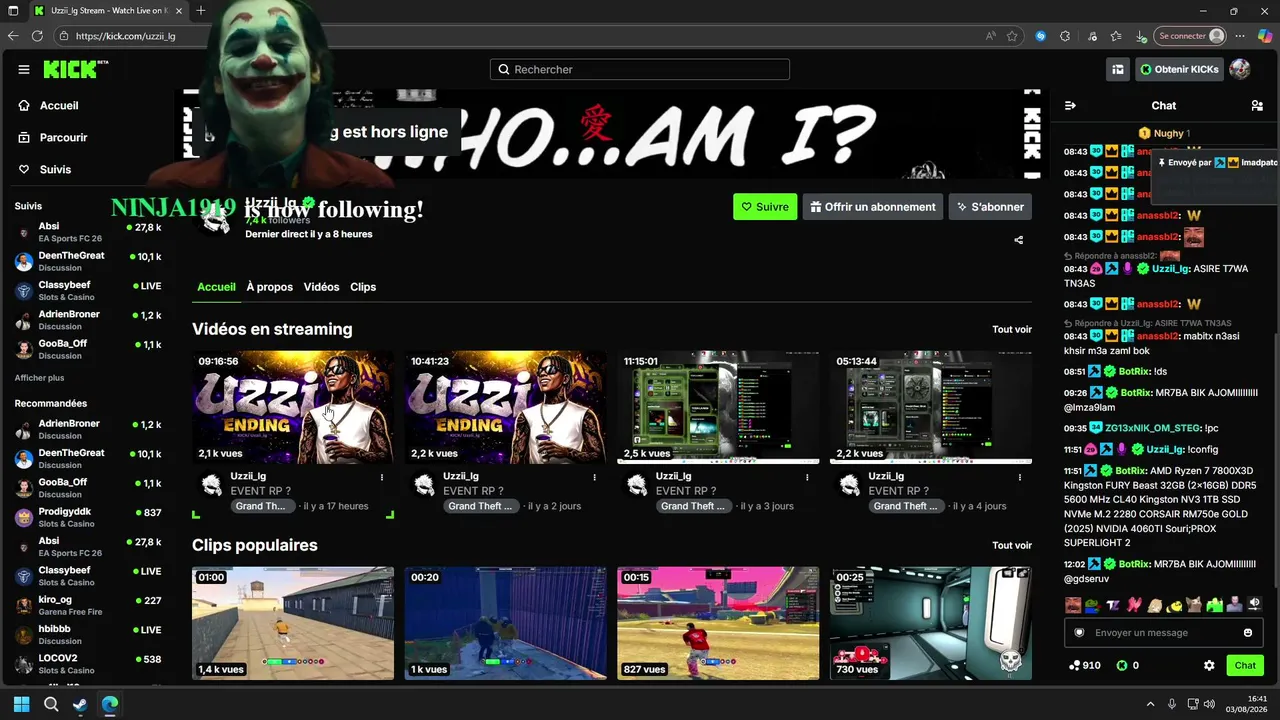
Task: Expand followed channels with Afficher plus
Action: 39,378
